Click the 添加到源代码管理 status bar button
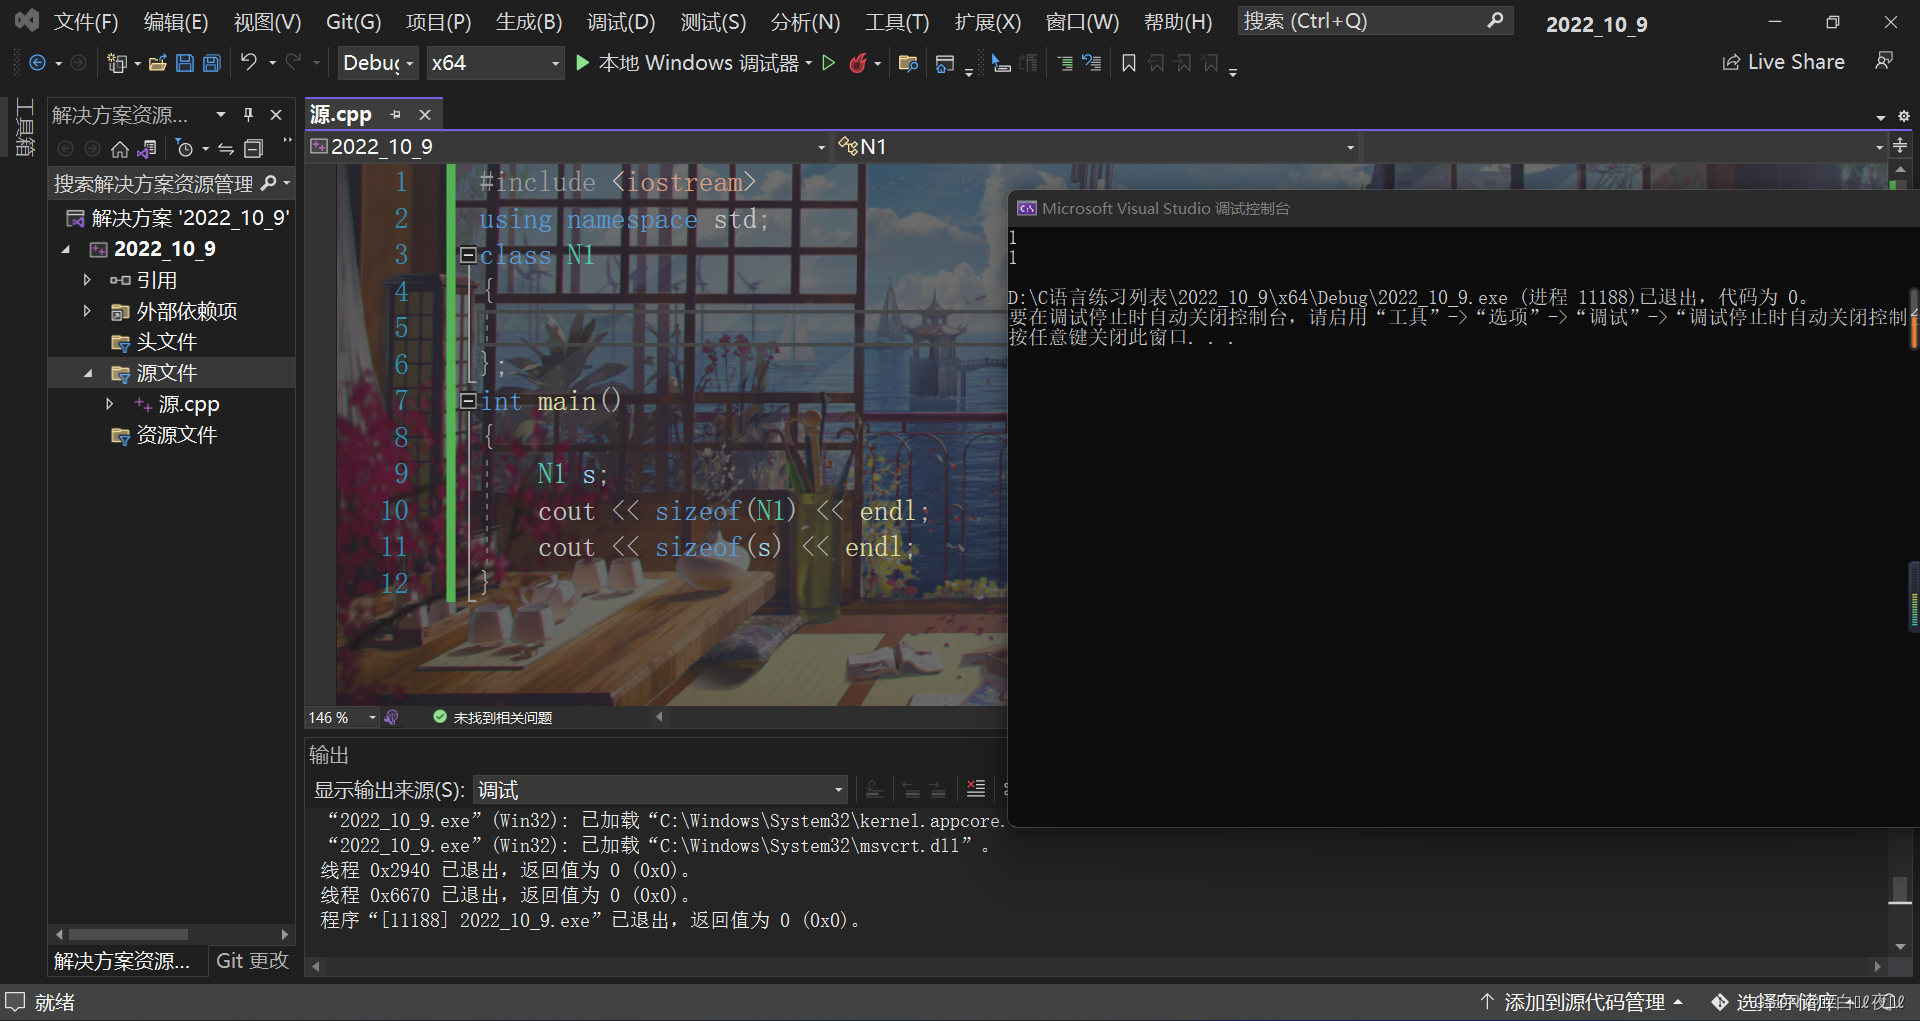 point(1584,1002)
